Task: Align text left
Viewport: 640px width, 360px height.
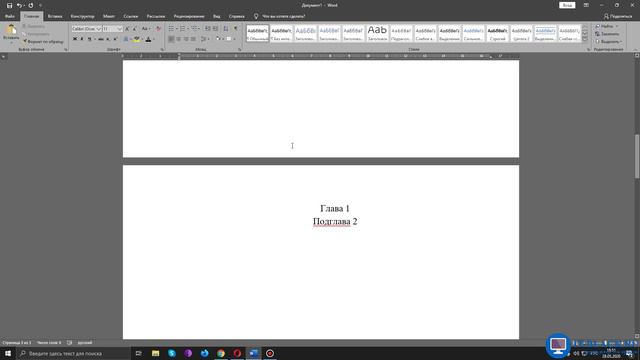Action: tap(171, 39)
